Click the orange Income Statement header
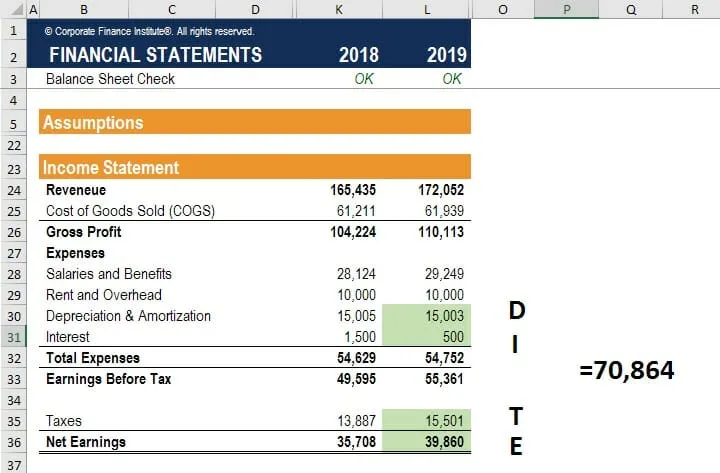This screenshot has height=473, width=720. (255, 167)
